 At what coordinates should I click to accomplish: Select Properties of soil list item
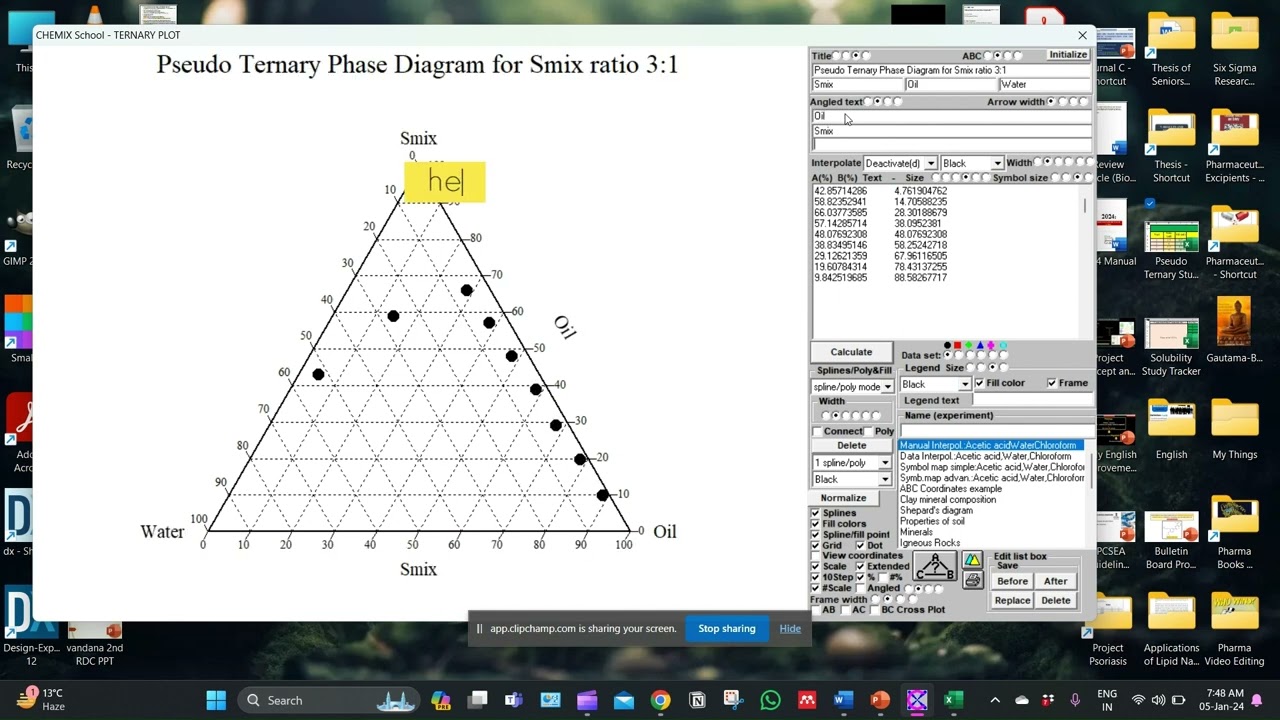(932, 522)
